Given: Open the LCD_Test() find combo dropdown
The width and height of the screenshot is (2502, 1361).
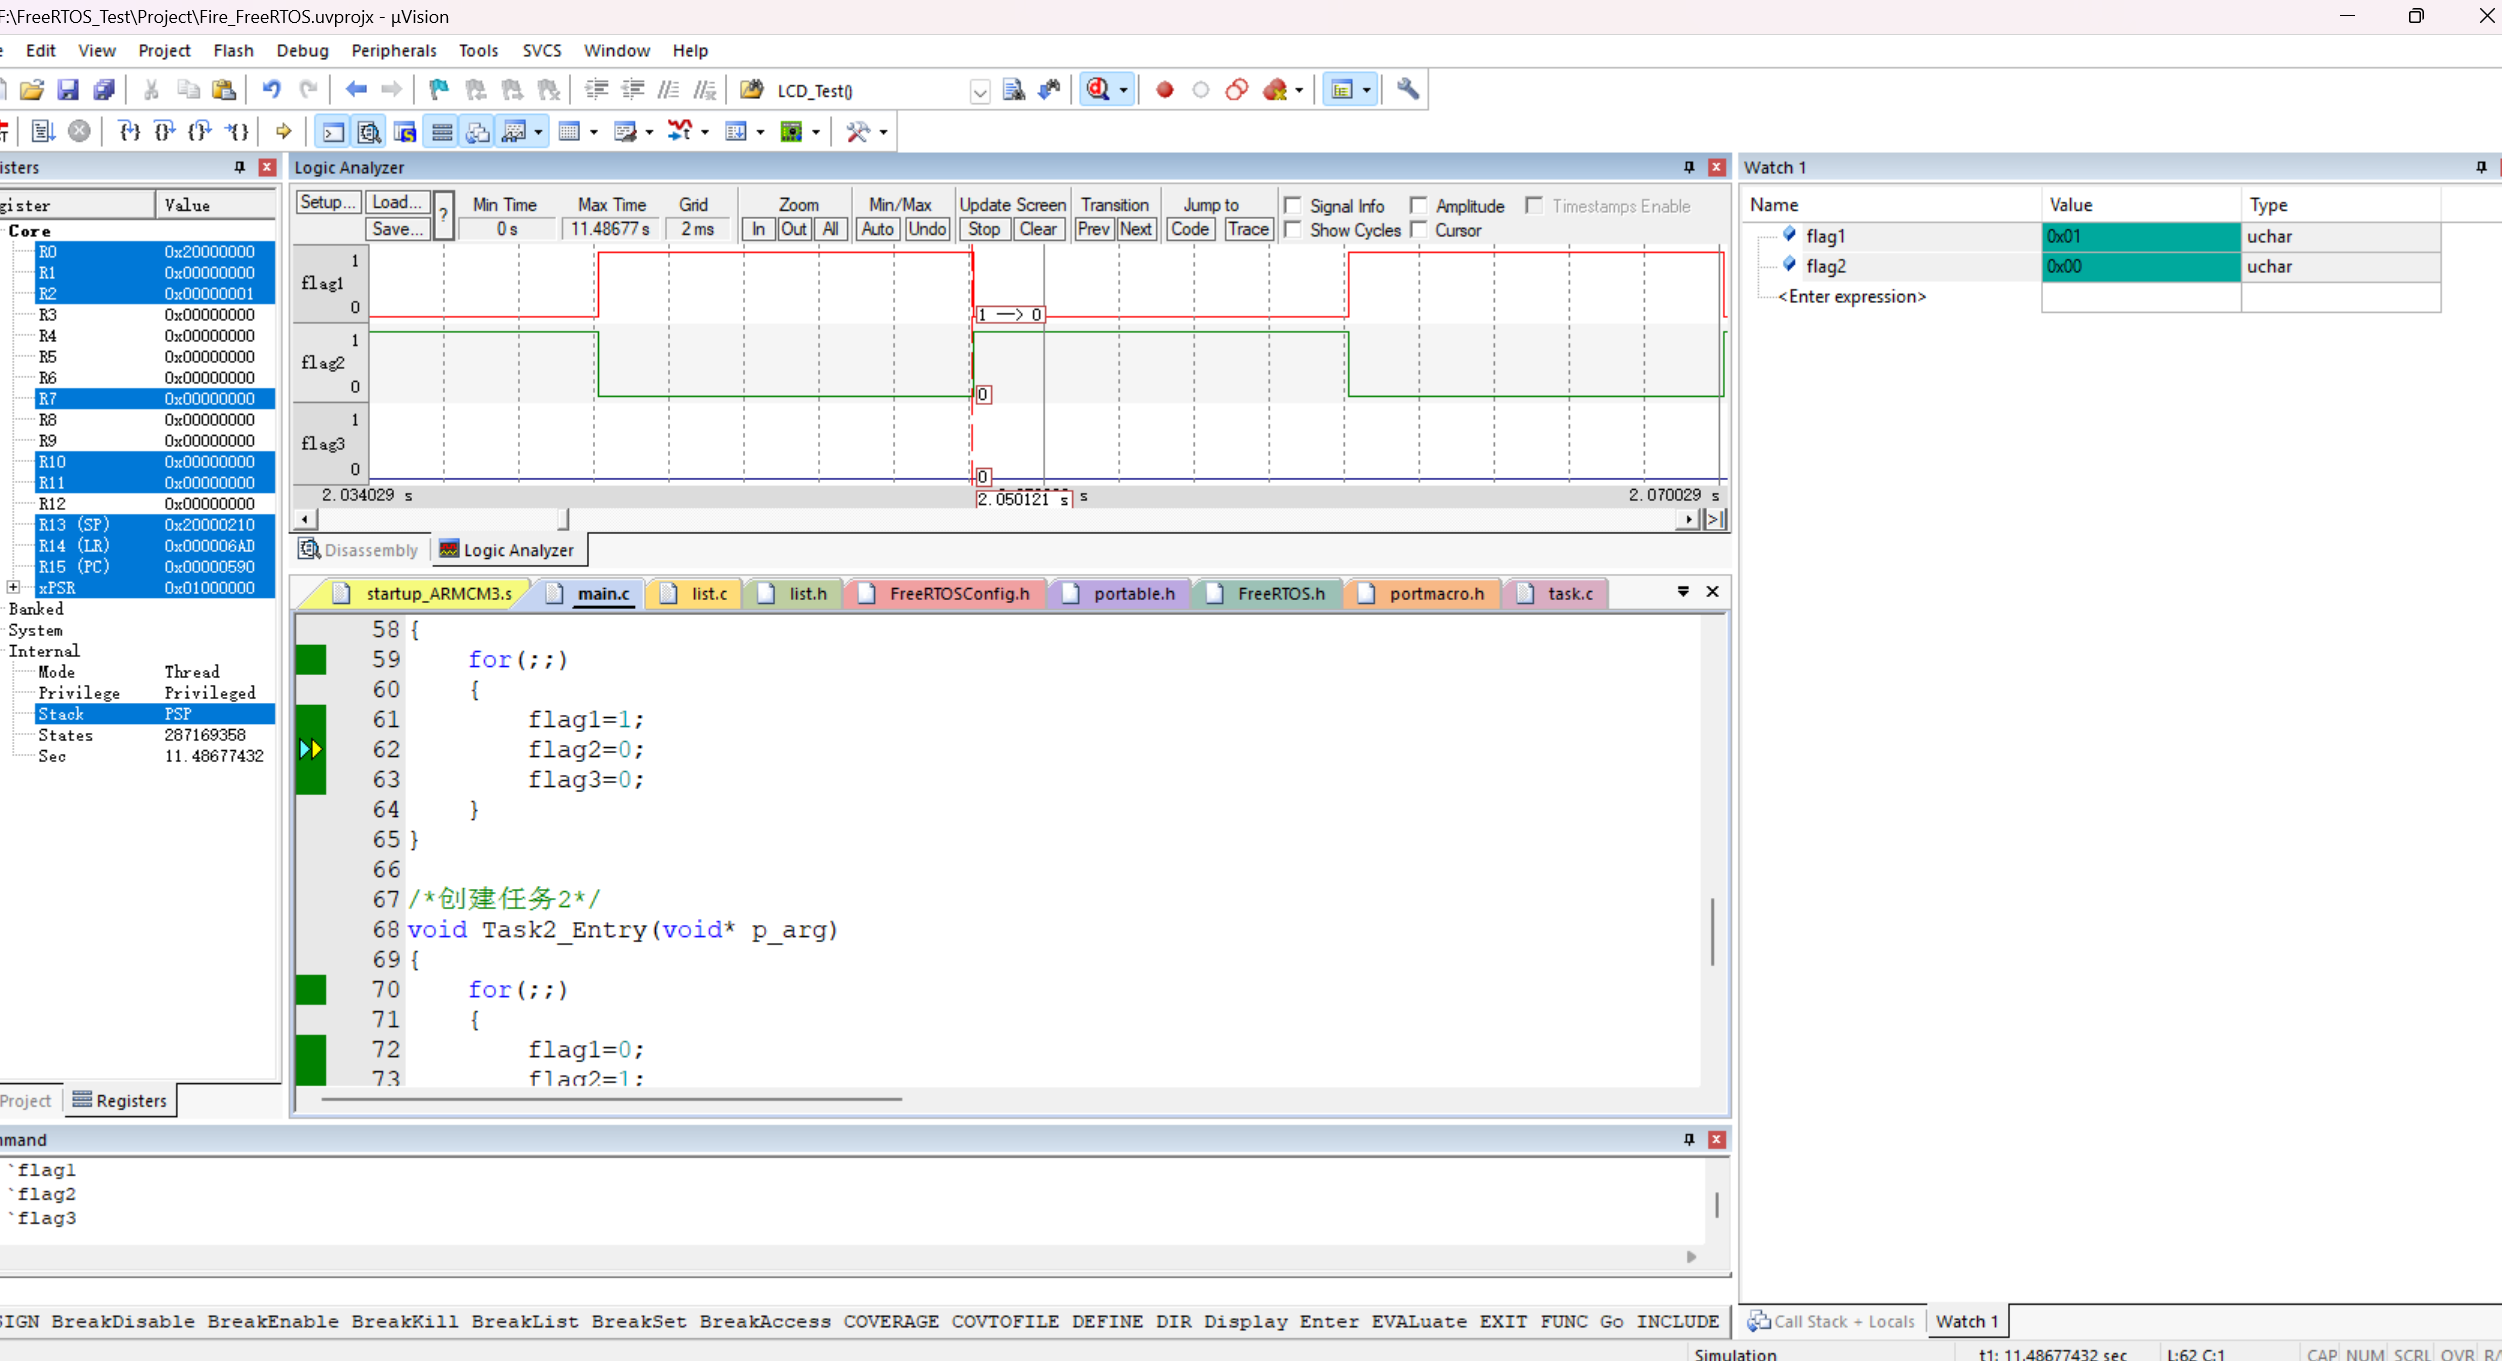Looking at the screenshot, I should coord(980,92).
